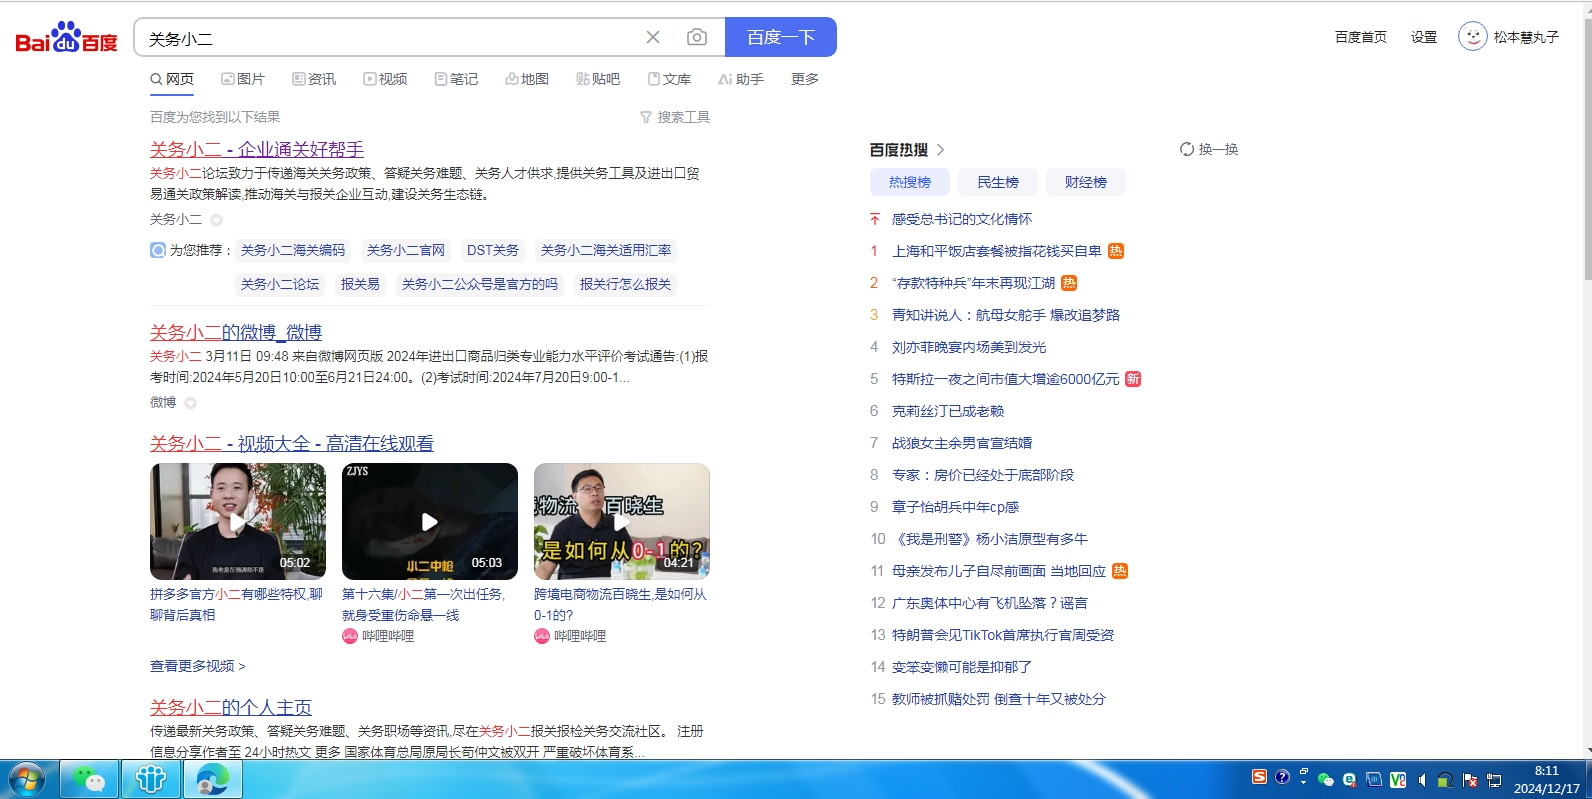
Task: Open 关务小二的微博_微博 result
Action: coord(236,332)
